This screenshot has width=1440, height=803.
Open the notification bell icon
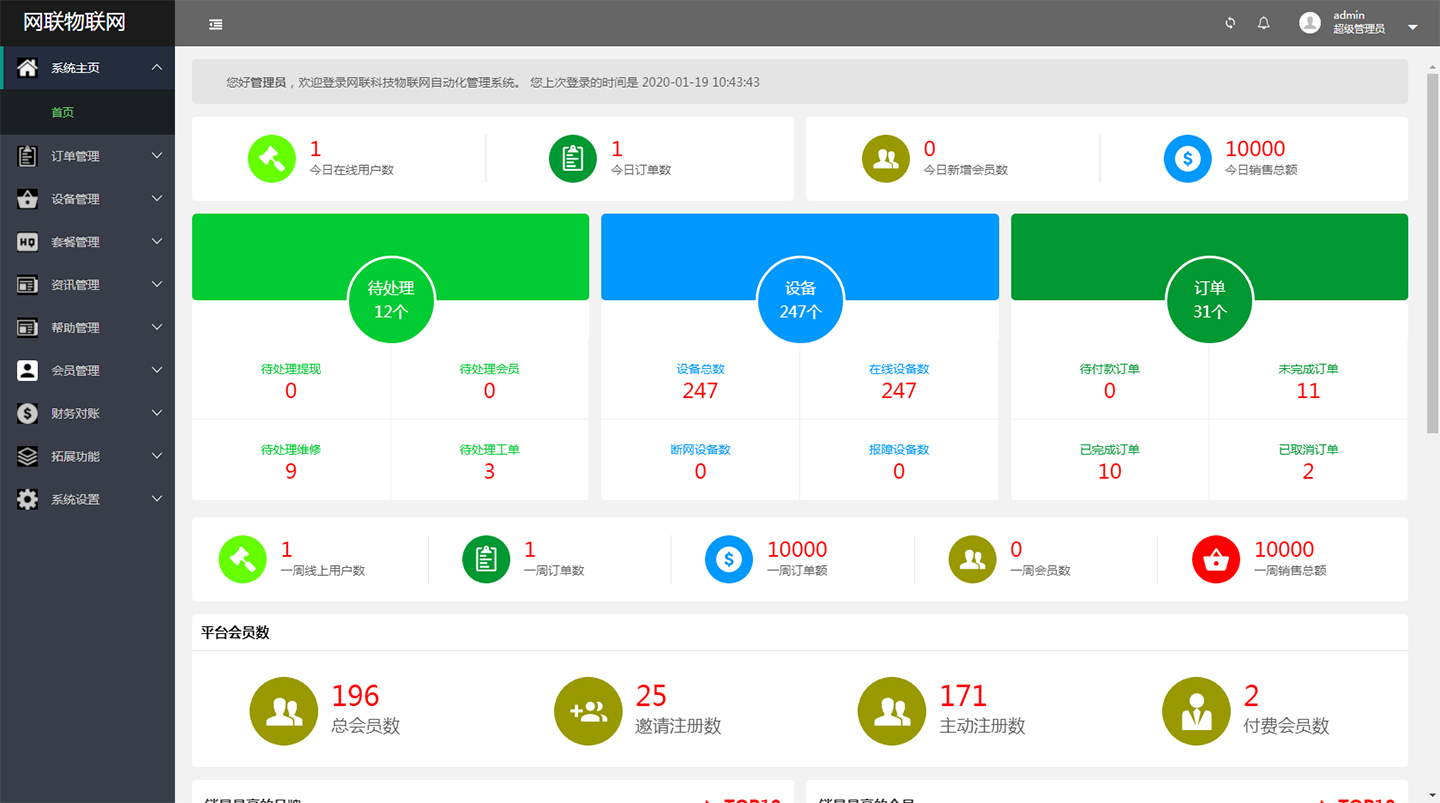(1264, 23)
